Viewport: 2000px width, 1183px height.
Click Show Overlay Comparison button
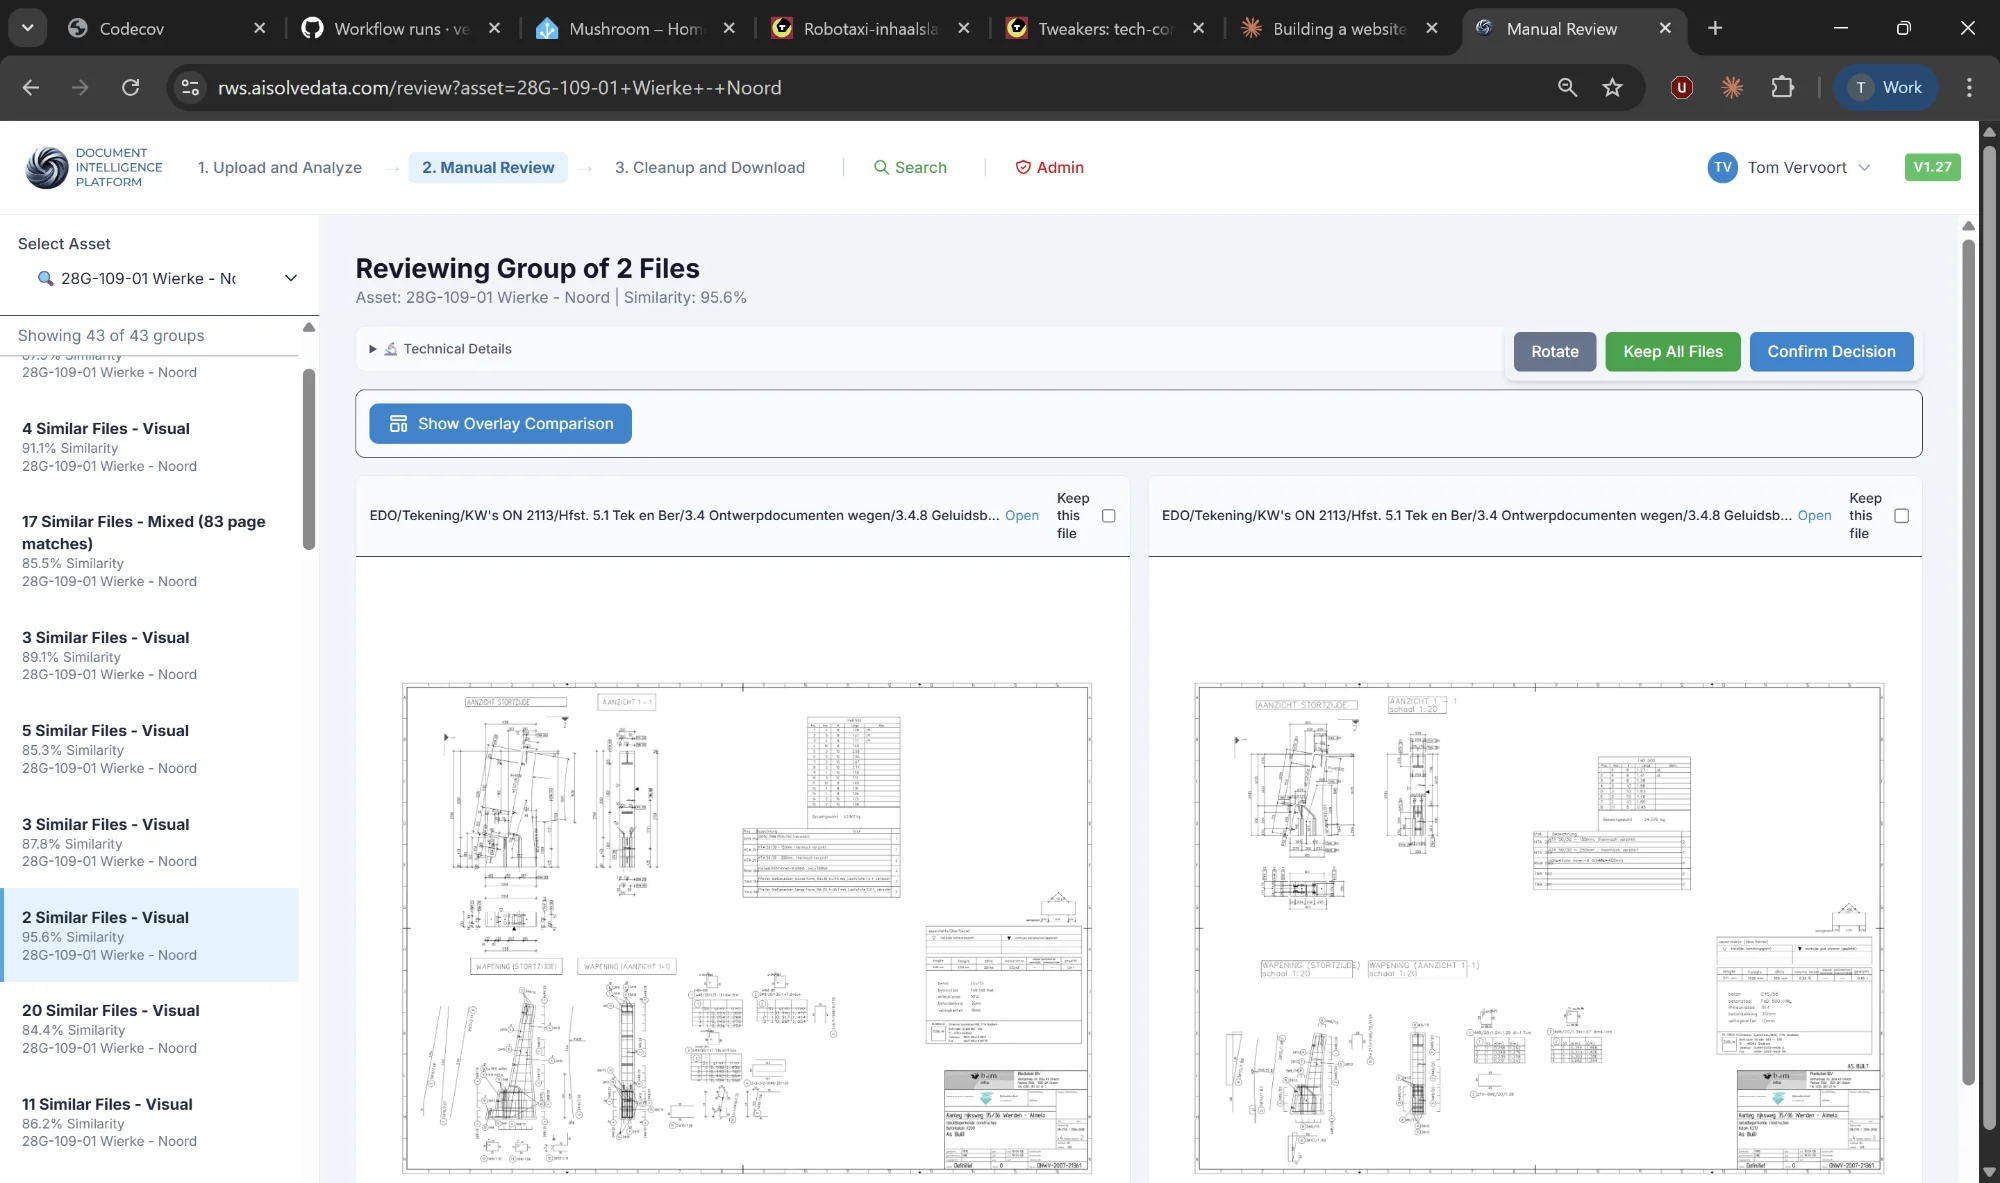coord(500,424)
